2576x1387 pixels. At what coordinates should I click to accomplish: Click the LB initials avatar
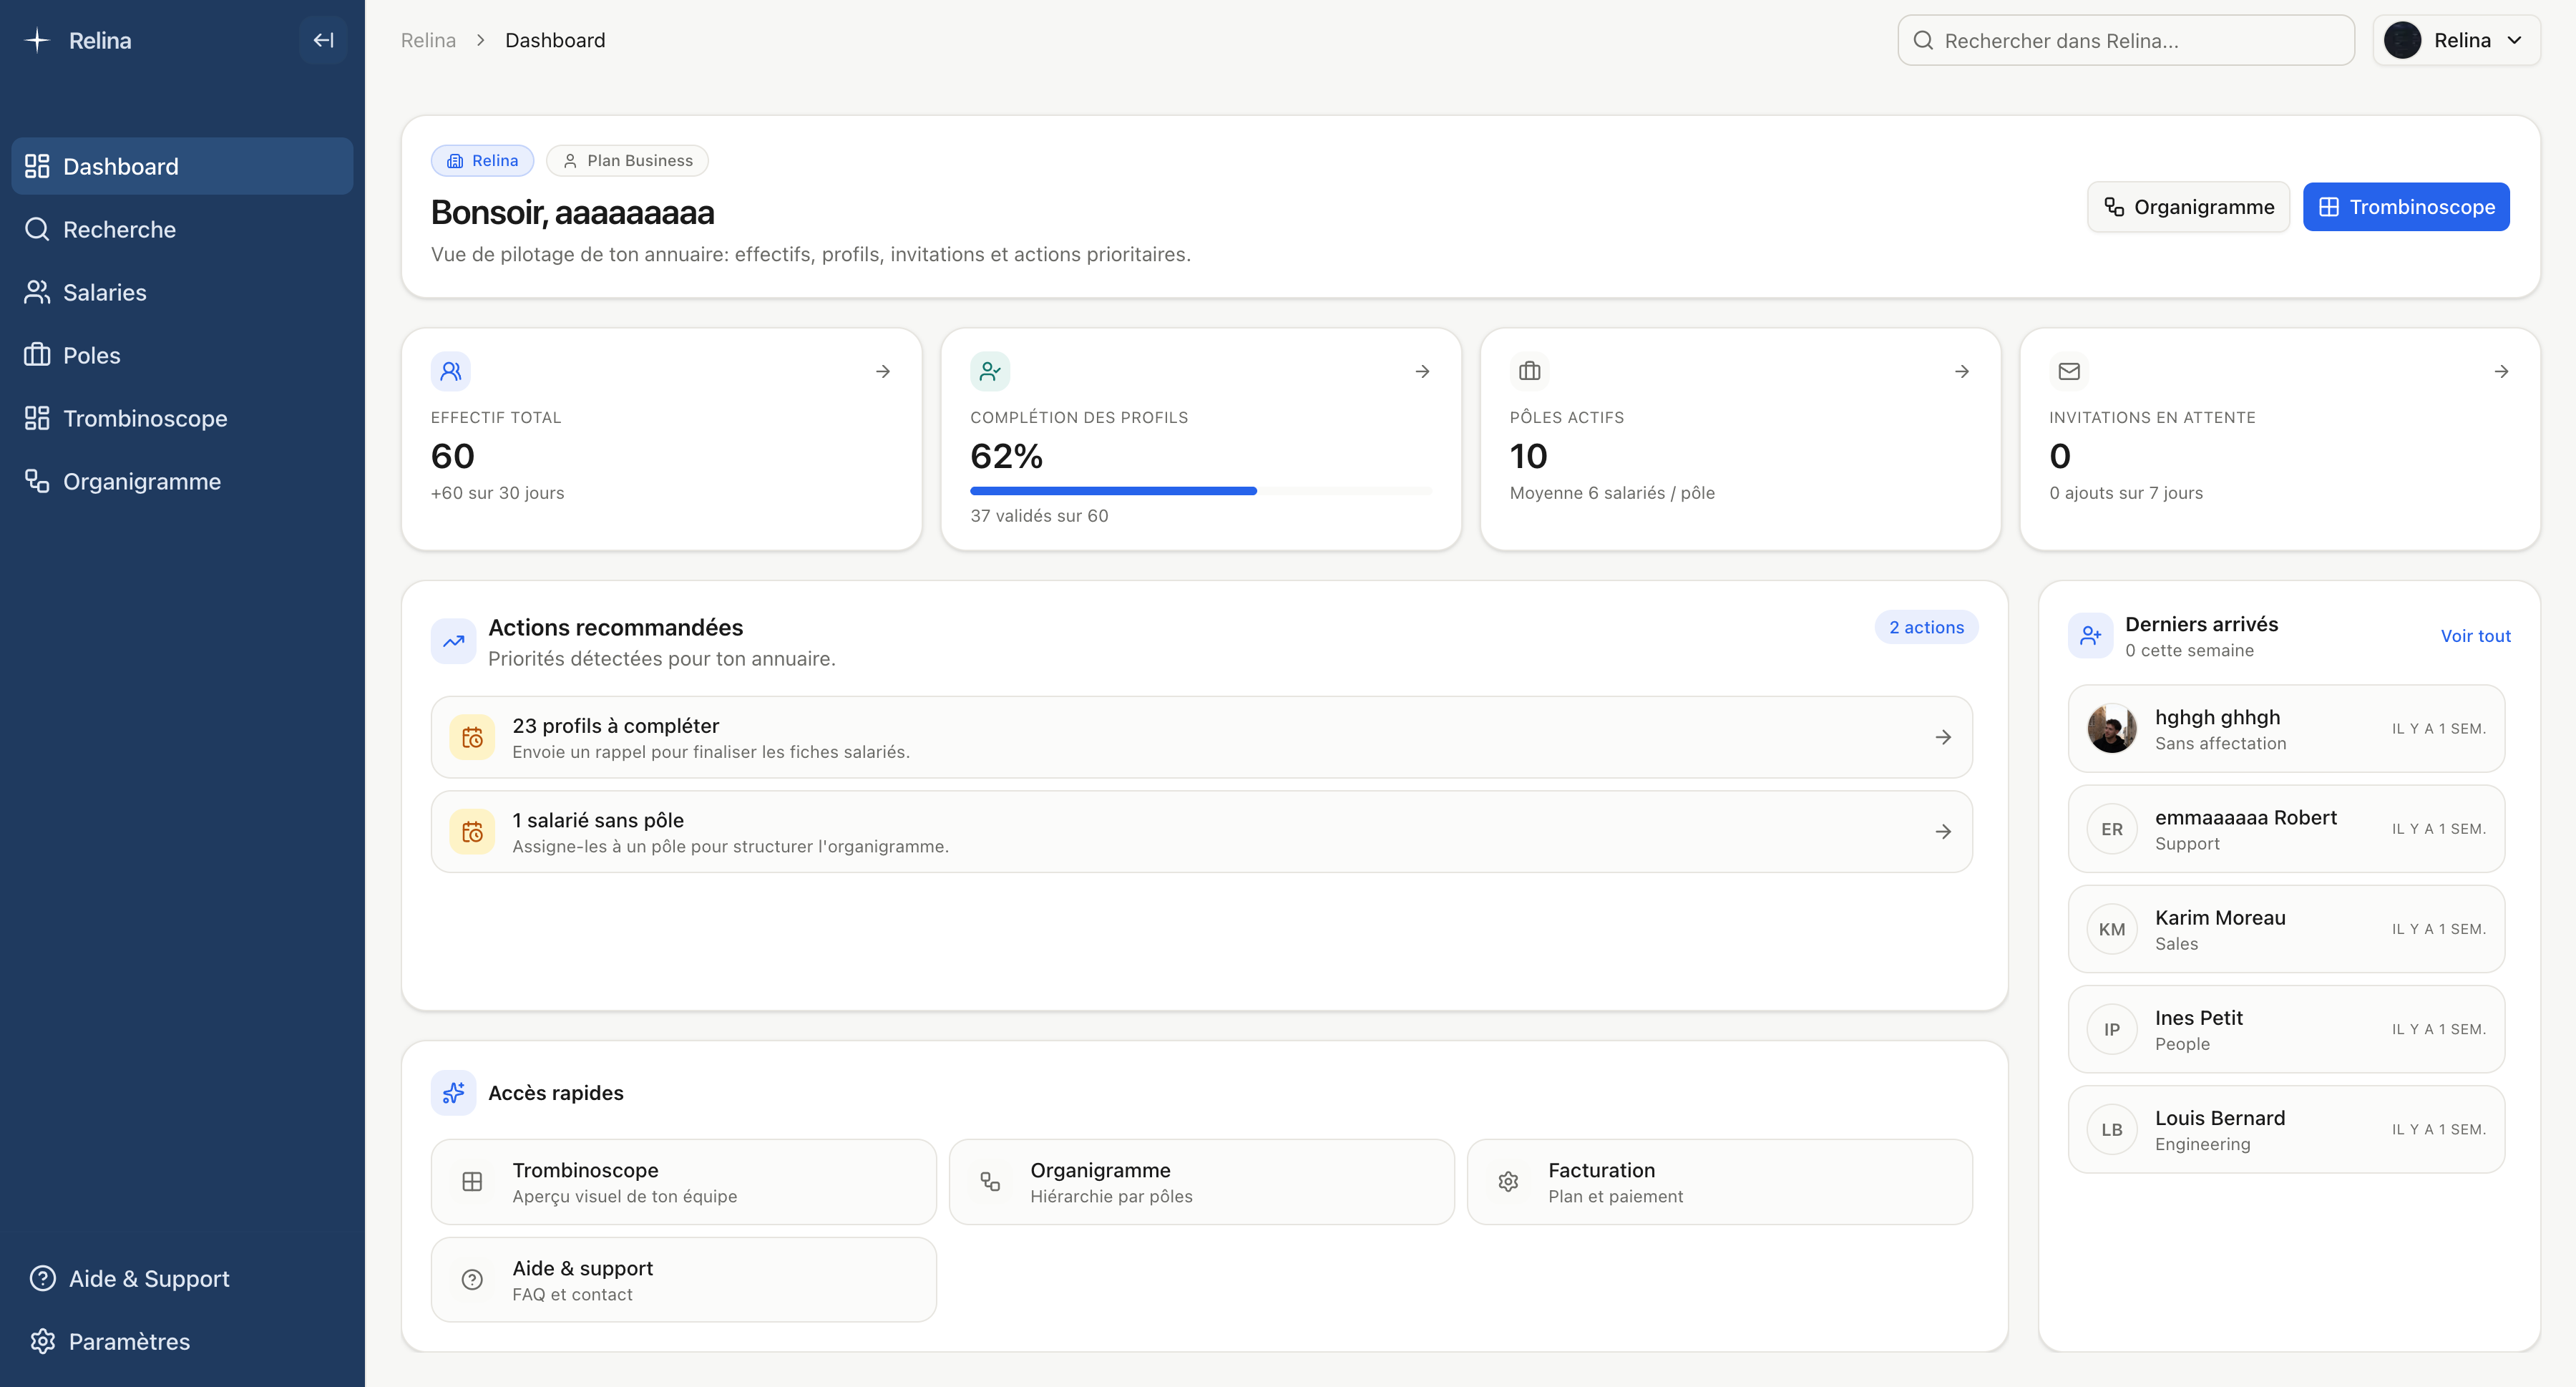(2112, 1129)
